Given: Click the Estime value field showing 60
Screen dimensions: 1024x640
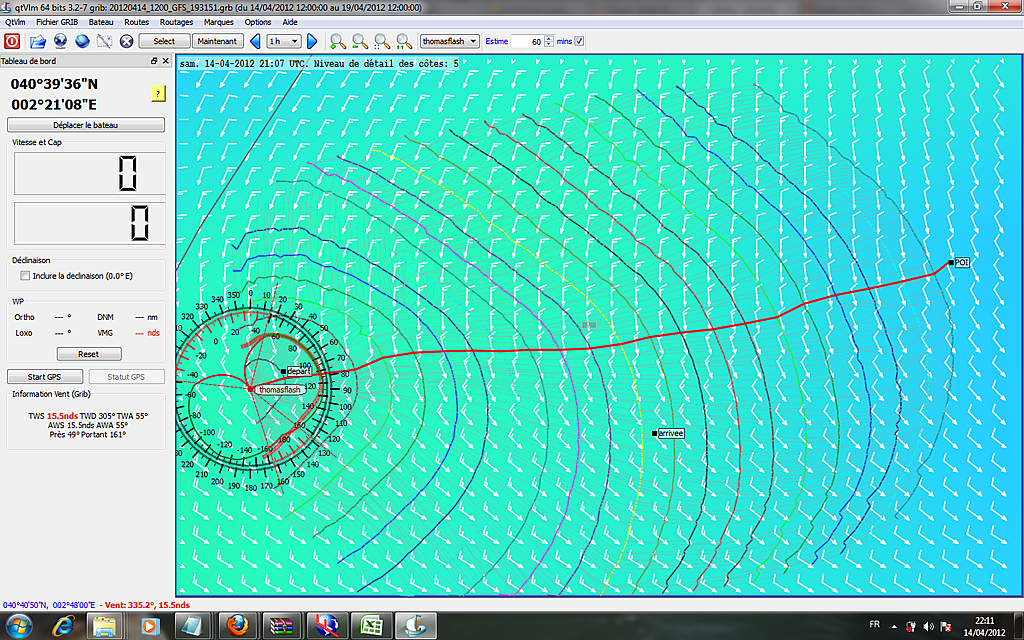Looking at the screenshot, I should (528, 41).
